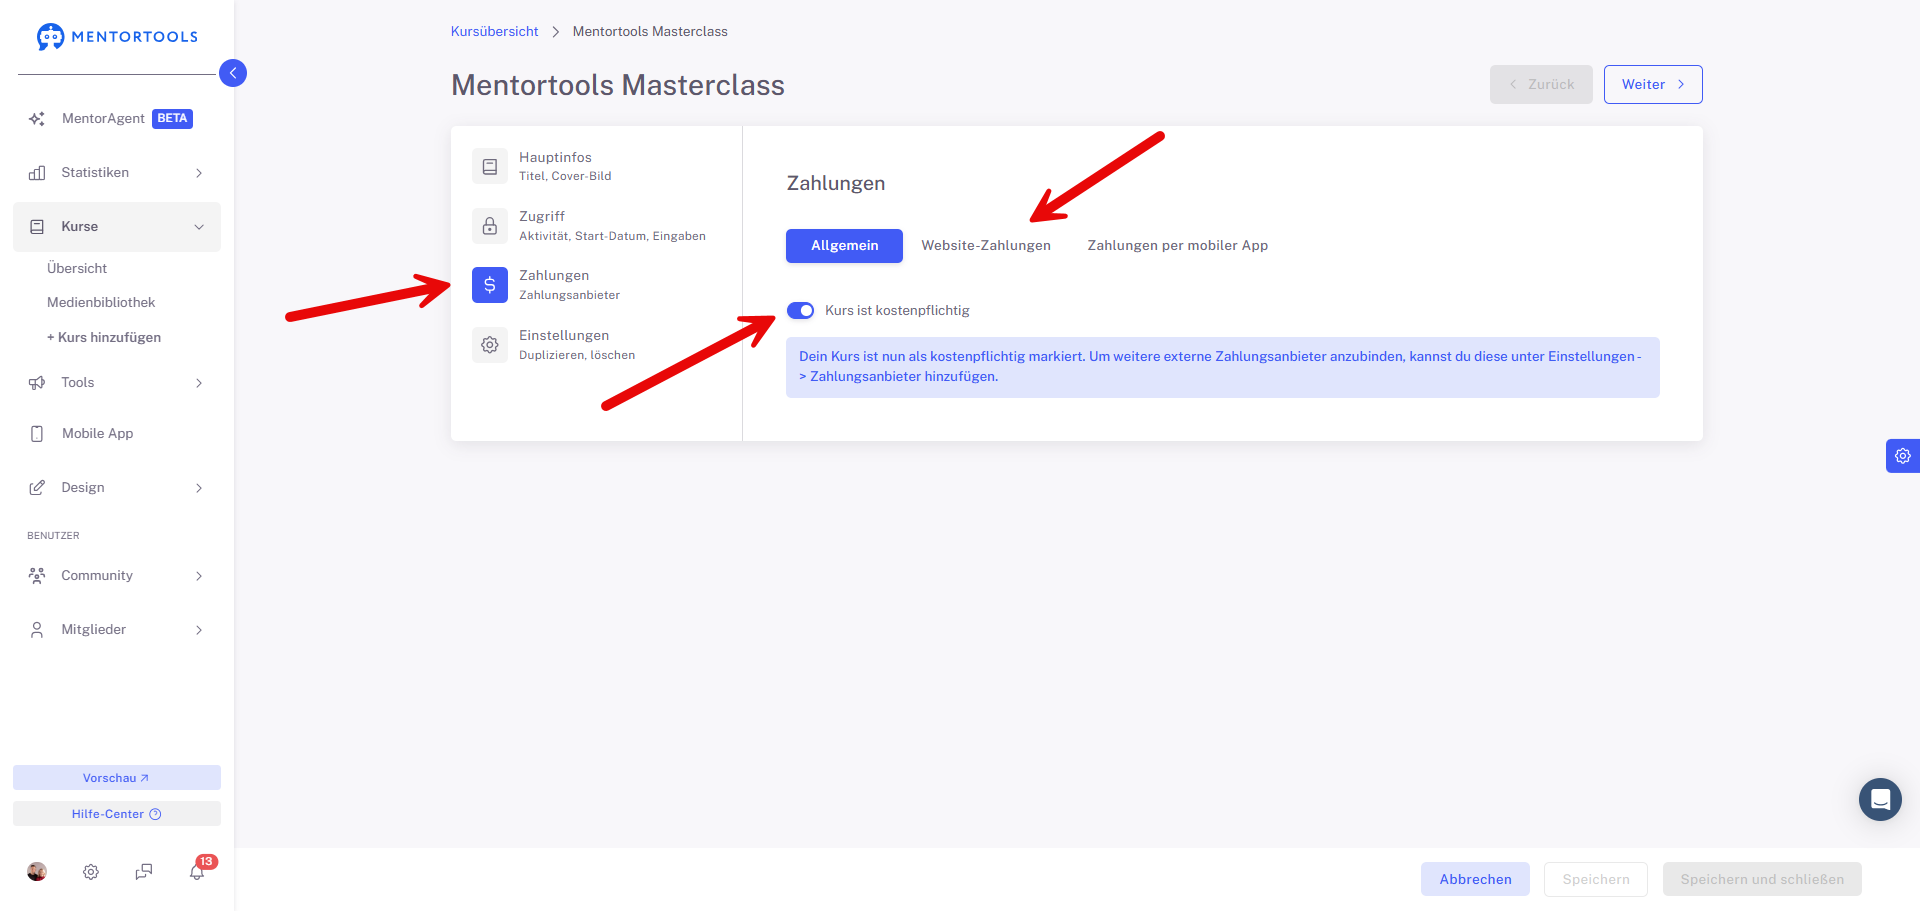
Task: Click the Zahlungen dollar icon
Action: tap(490, 285)
